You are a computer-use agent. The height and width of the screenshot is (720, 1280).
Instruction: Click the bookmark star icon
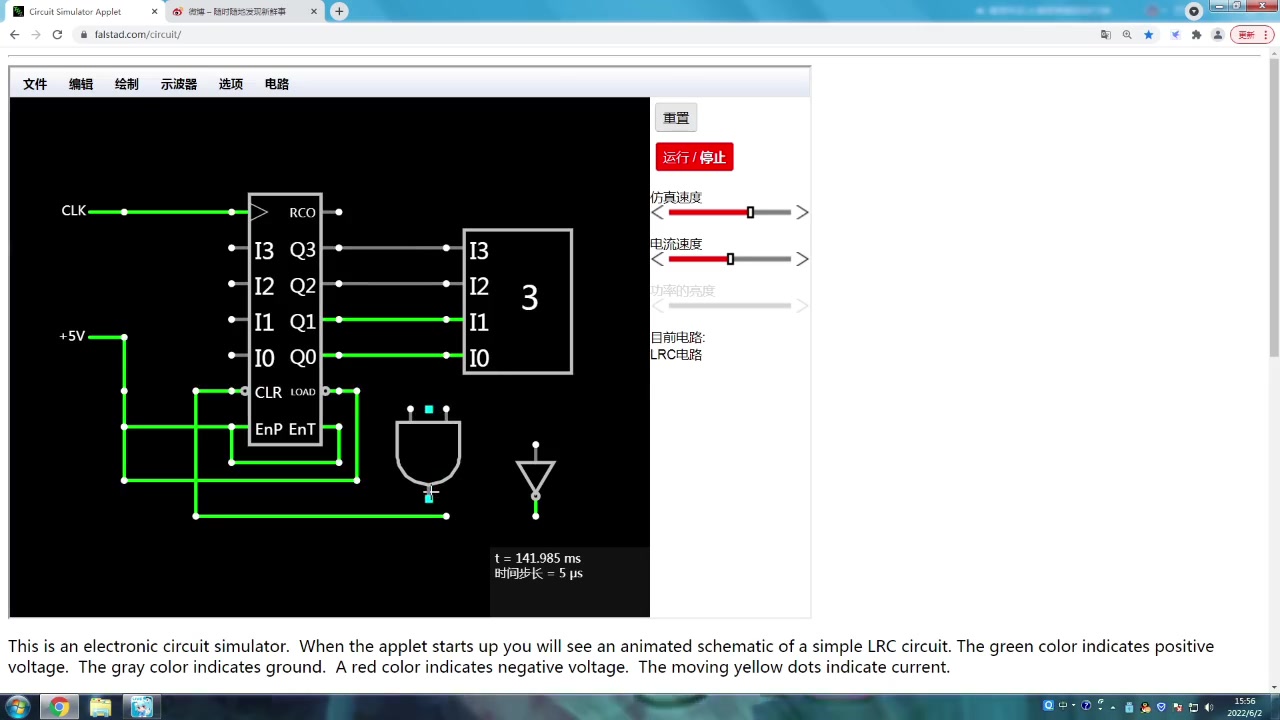(x=1149, y=34)
